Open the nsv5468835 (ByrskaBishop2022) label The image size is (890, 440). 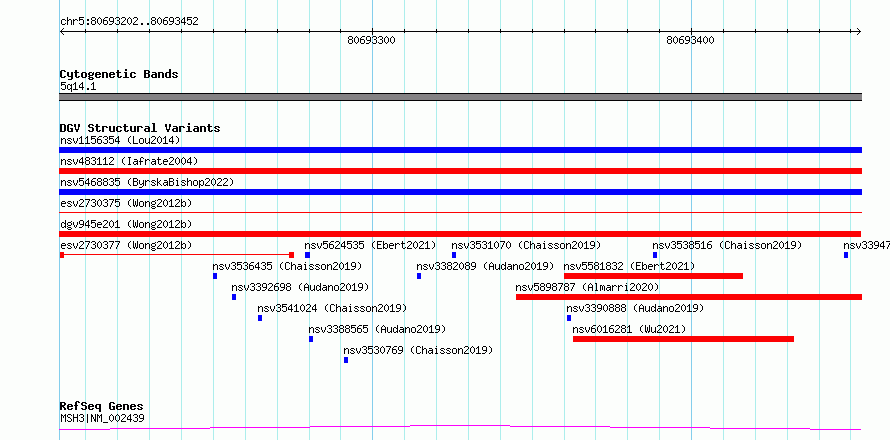click(147, 182)
